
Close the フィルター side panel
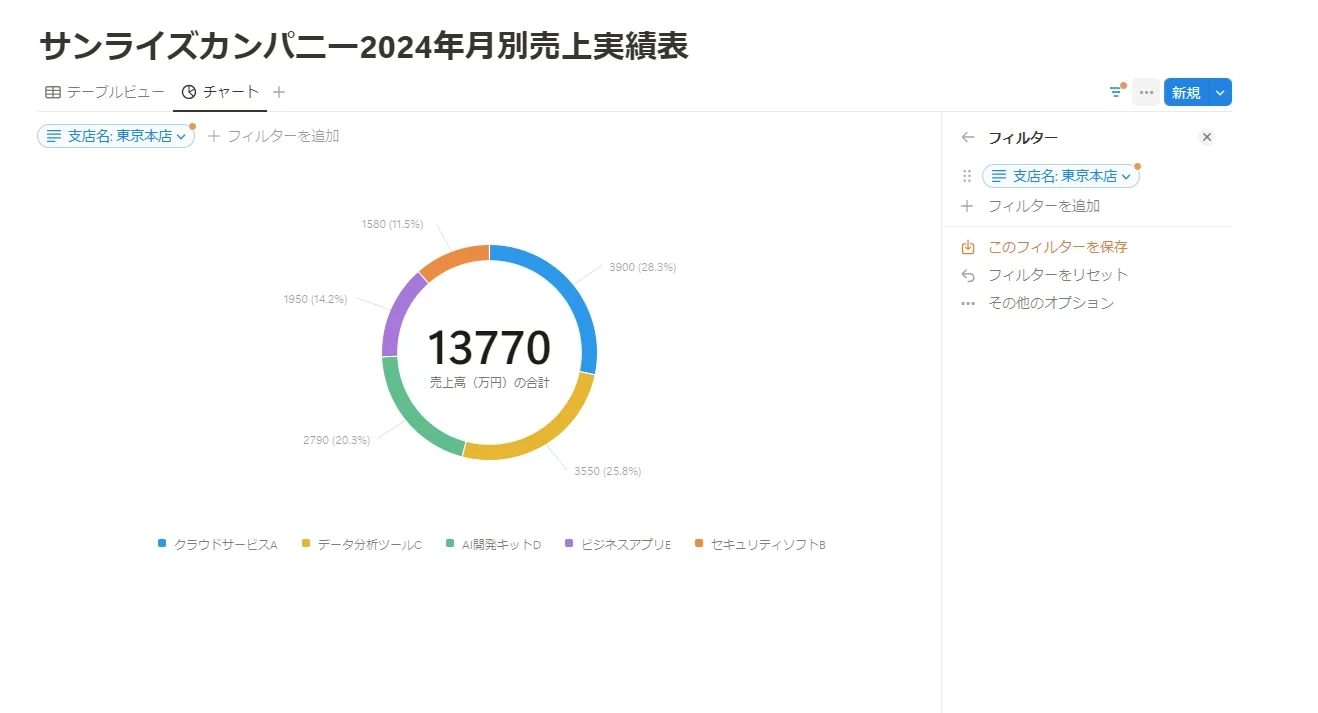(1207, 137)
